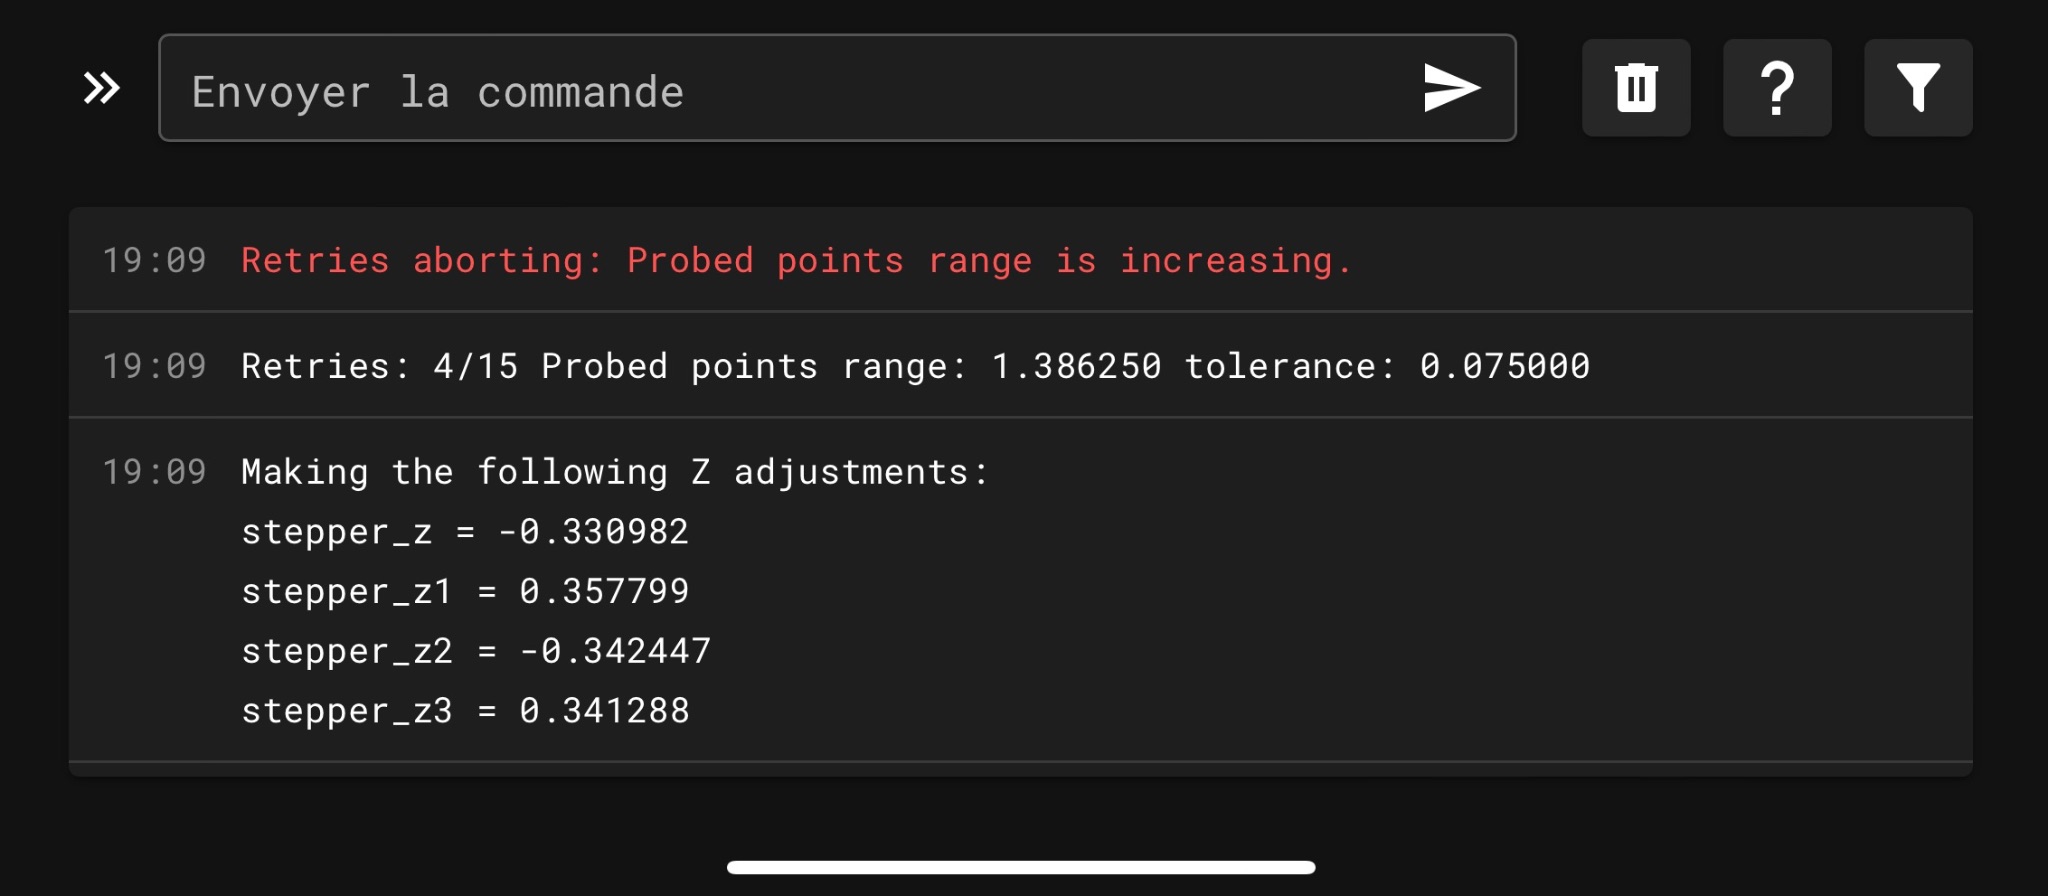The width and height of the screenshot is (2048, 896).
Task: Click the send command arrow icon
Action: coord(1452,88)
